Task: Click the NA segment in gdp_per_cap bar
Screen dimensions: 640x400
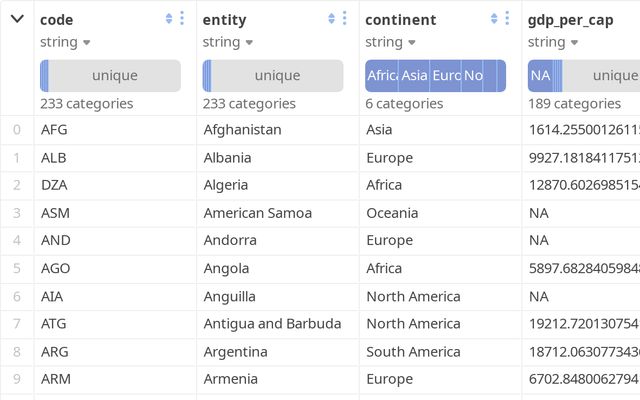Action: tap(540, 76)
